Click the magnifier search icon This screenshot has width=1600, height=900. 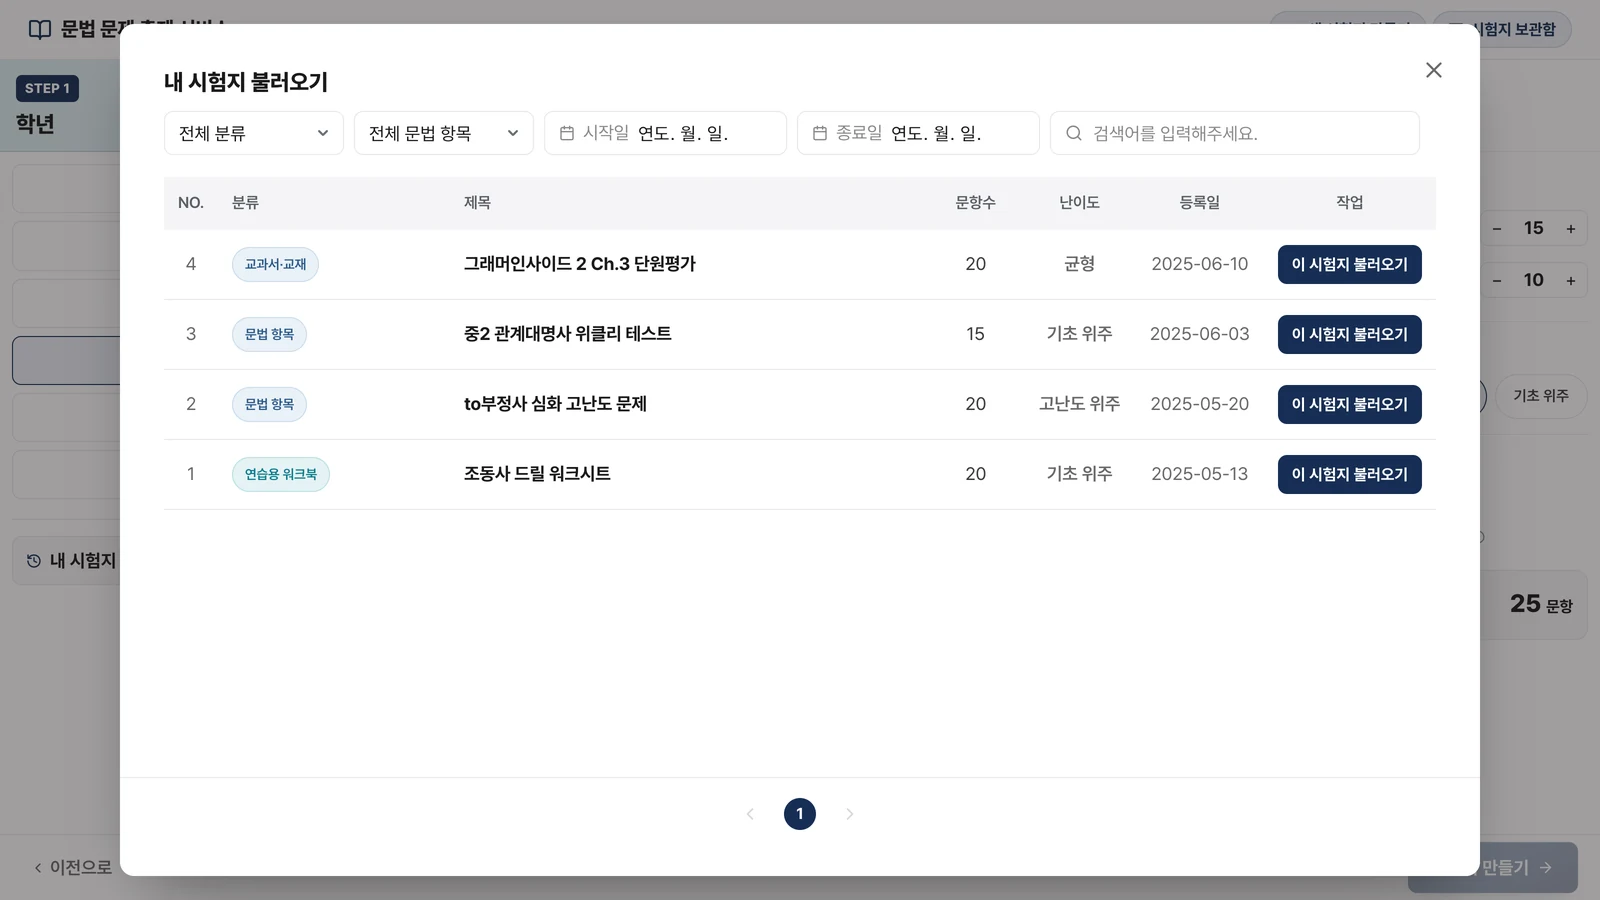1074,133
